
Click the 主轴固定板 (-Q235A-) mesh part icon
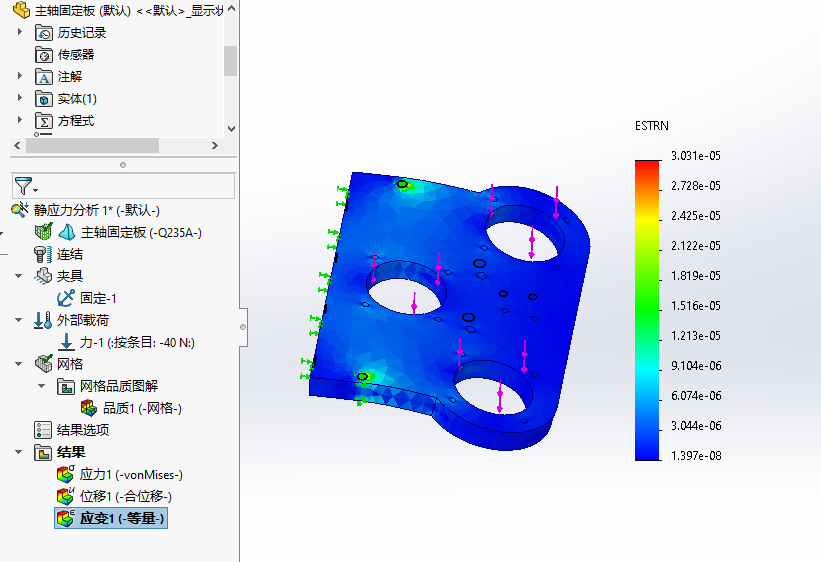[x=44, y=232]
